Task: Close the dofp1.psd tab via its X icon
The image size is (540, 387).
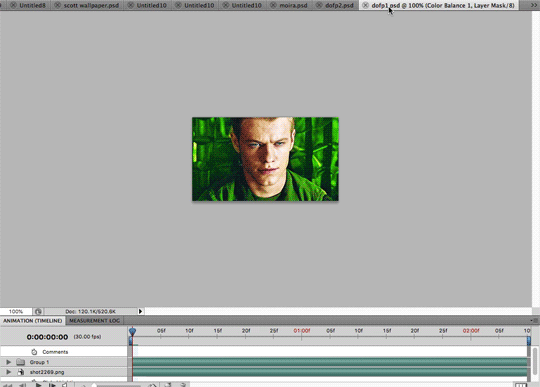Action: [x=365, y=5]
